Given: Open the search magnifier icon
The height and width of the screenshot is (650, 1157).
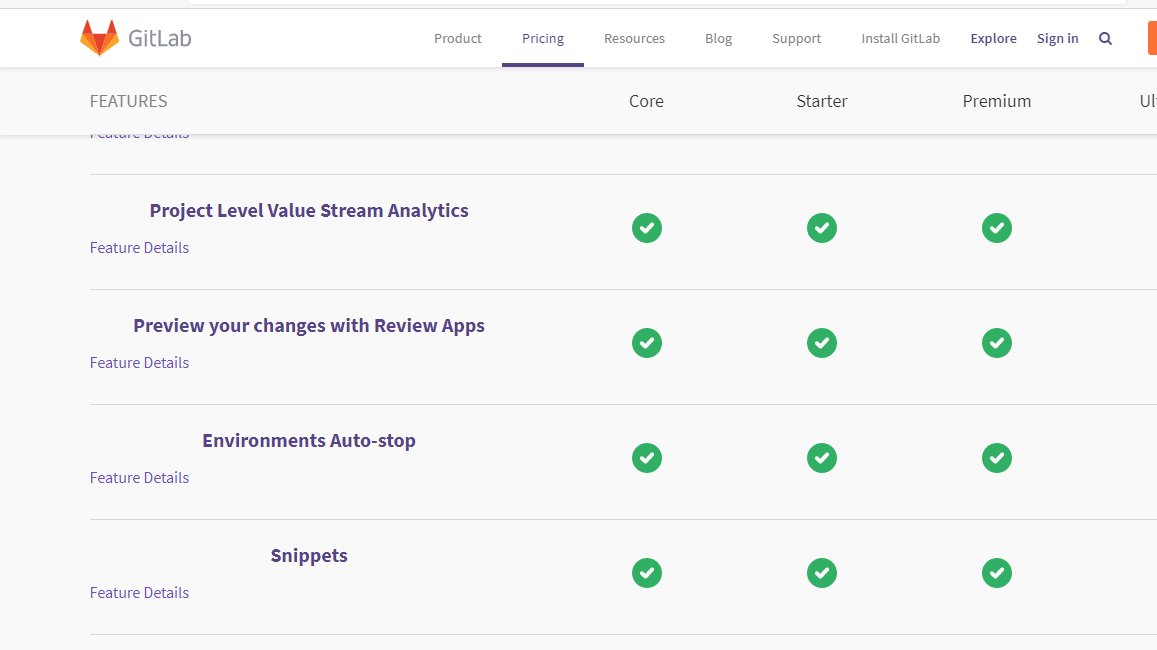Looking at the screenshot, I should 1105,38.
